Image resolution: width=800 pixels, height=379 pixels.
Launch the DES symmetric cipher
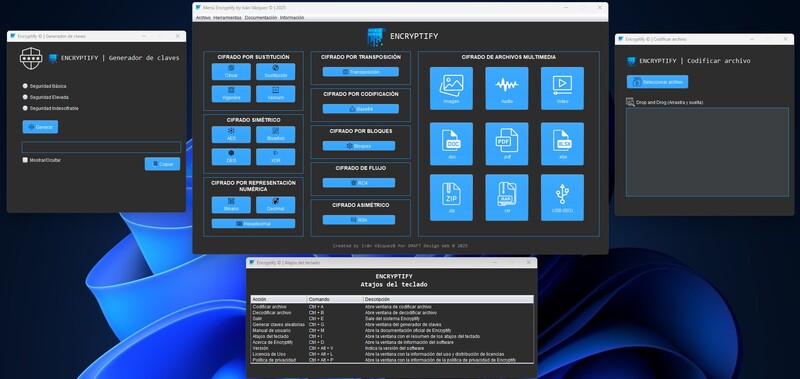pos(231,157)
